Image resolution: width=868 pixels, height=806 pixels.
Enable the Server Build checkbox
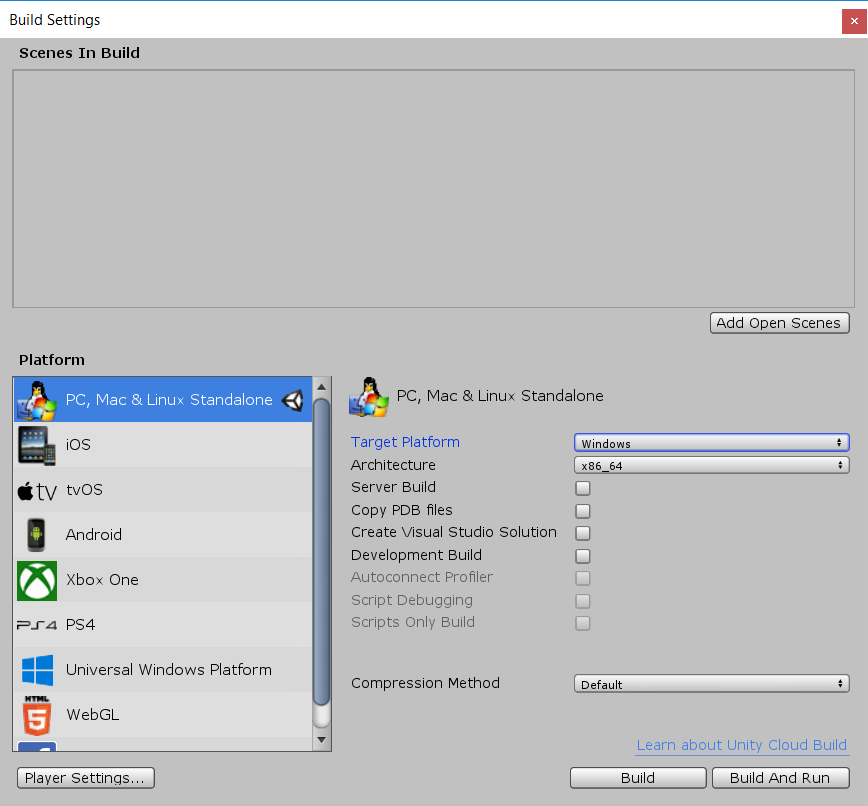pyautogui.click(x=583, y=489)
